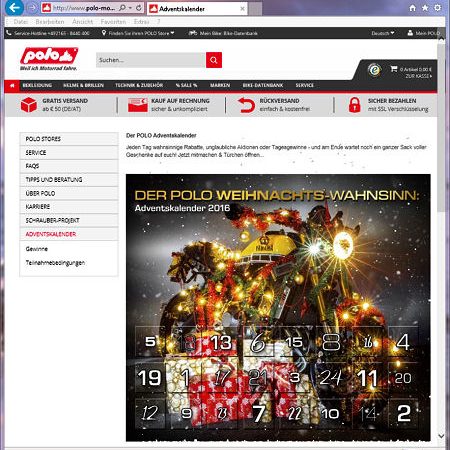Click the page vertical scrollbar thumb
This screenshot has height=450, width=450.
point(441,127)
